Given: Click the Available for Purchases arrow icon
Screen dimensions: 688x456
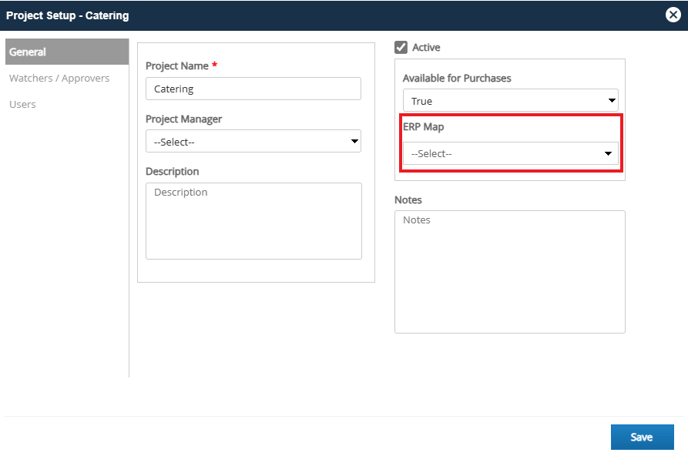Looking at the screenshot, I should point(612,101).
